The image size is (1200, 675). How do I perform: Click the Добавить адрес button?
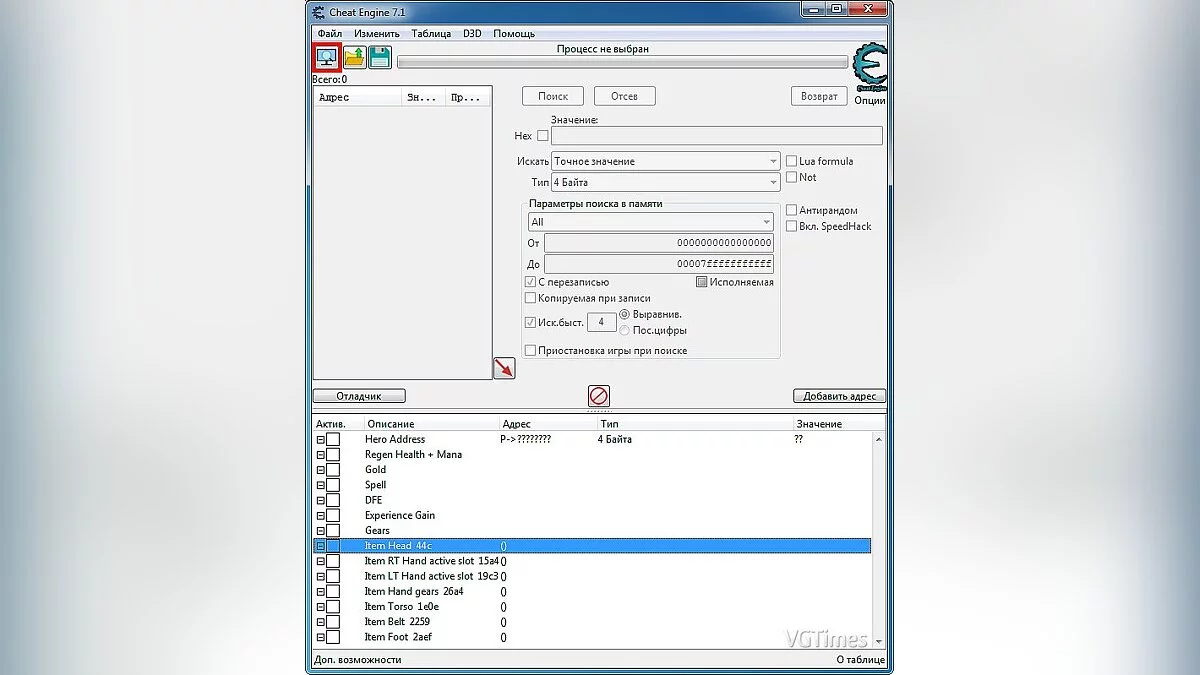[839, 396]
